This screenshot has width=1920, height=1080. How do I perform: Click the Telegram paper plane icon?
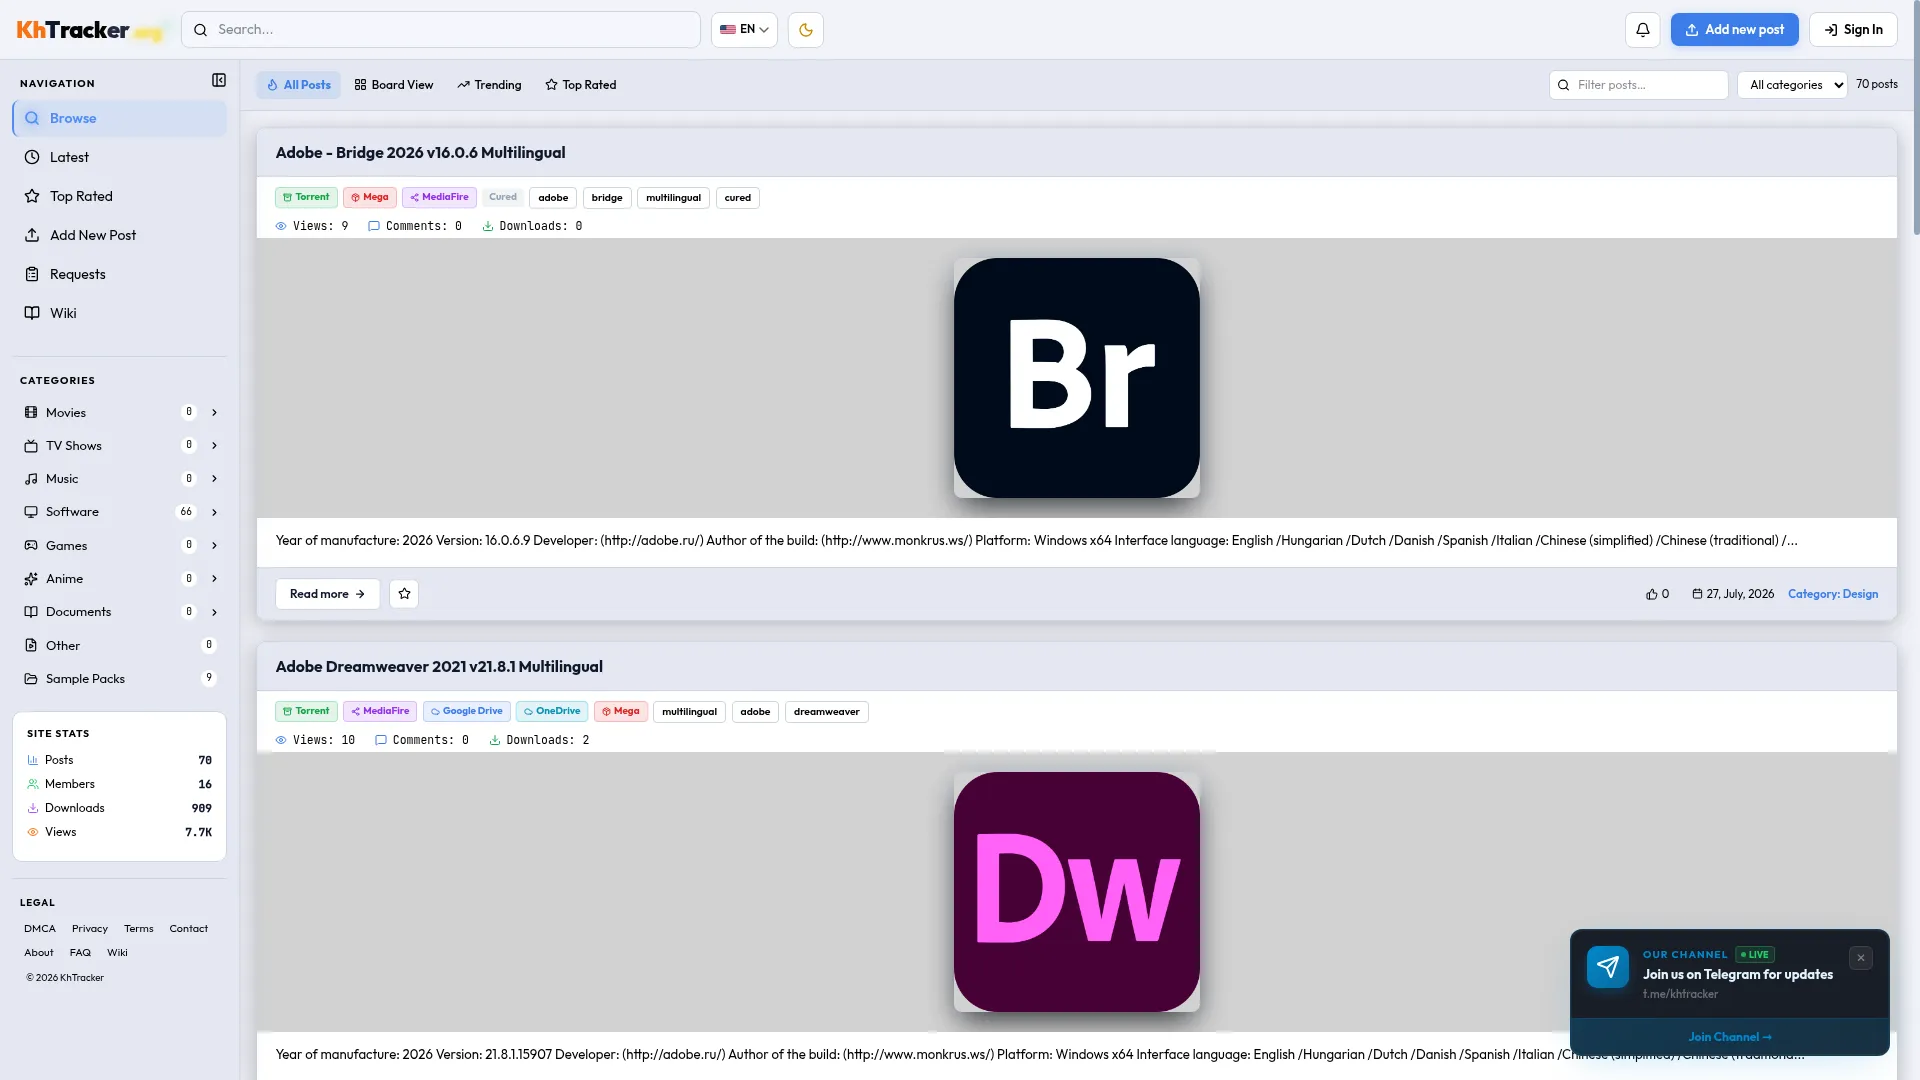1608,967
